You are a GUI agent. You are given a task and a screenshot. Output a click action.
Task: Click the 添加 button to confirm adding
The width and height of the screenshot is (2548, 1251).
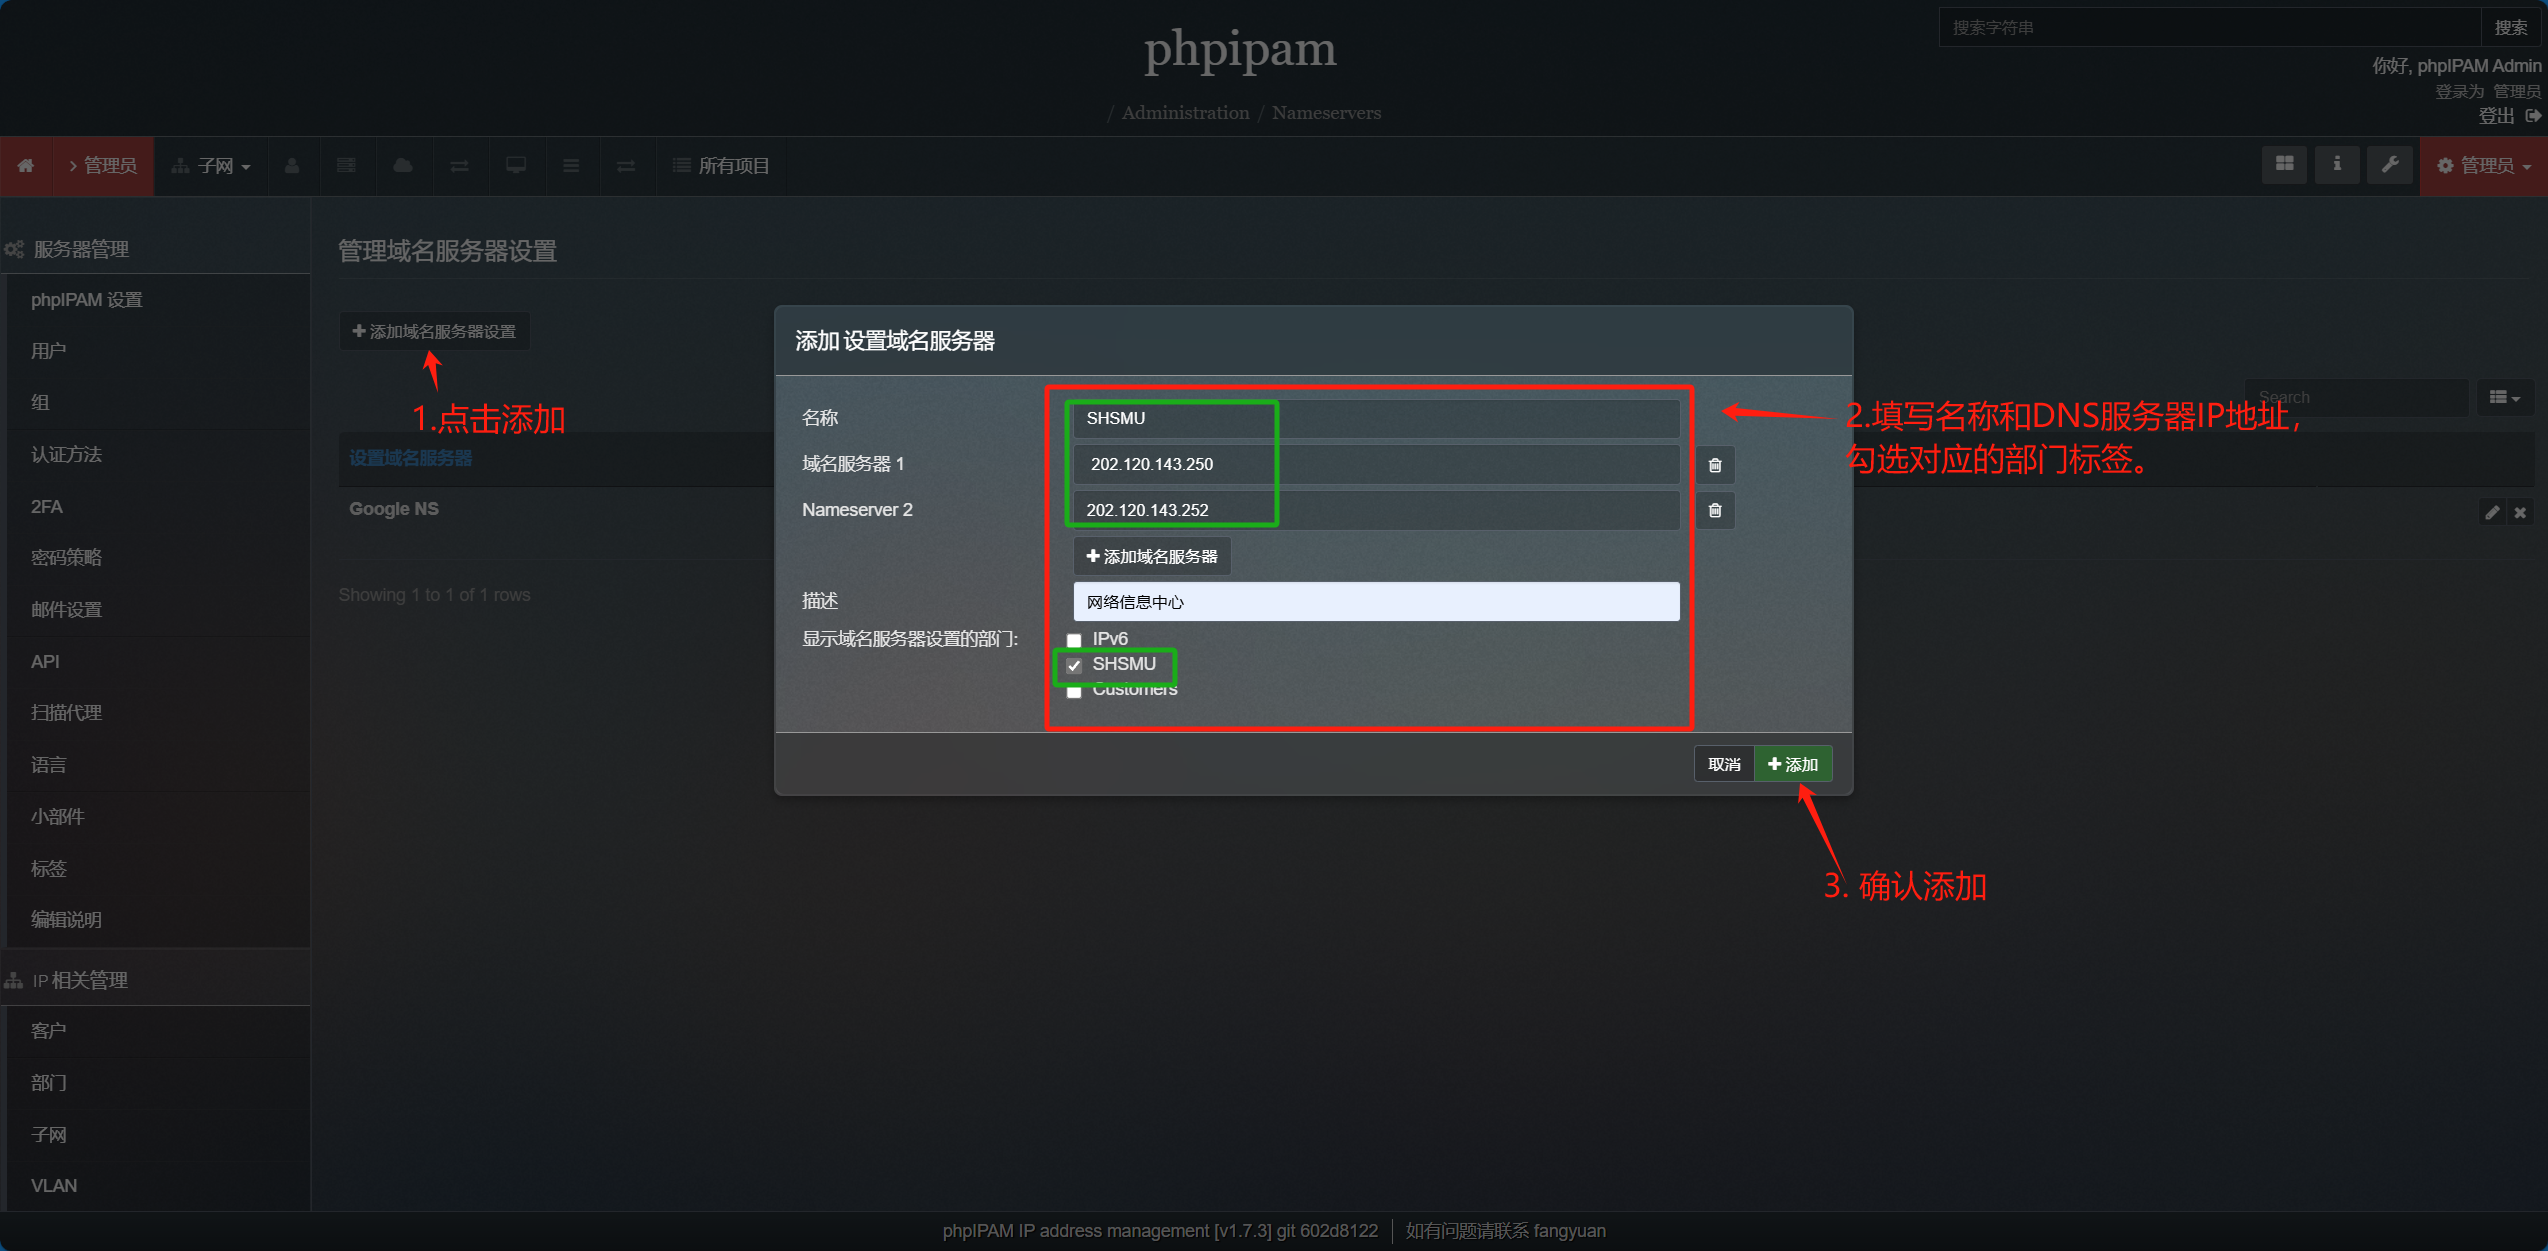pos(1793,764)
